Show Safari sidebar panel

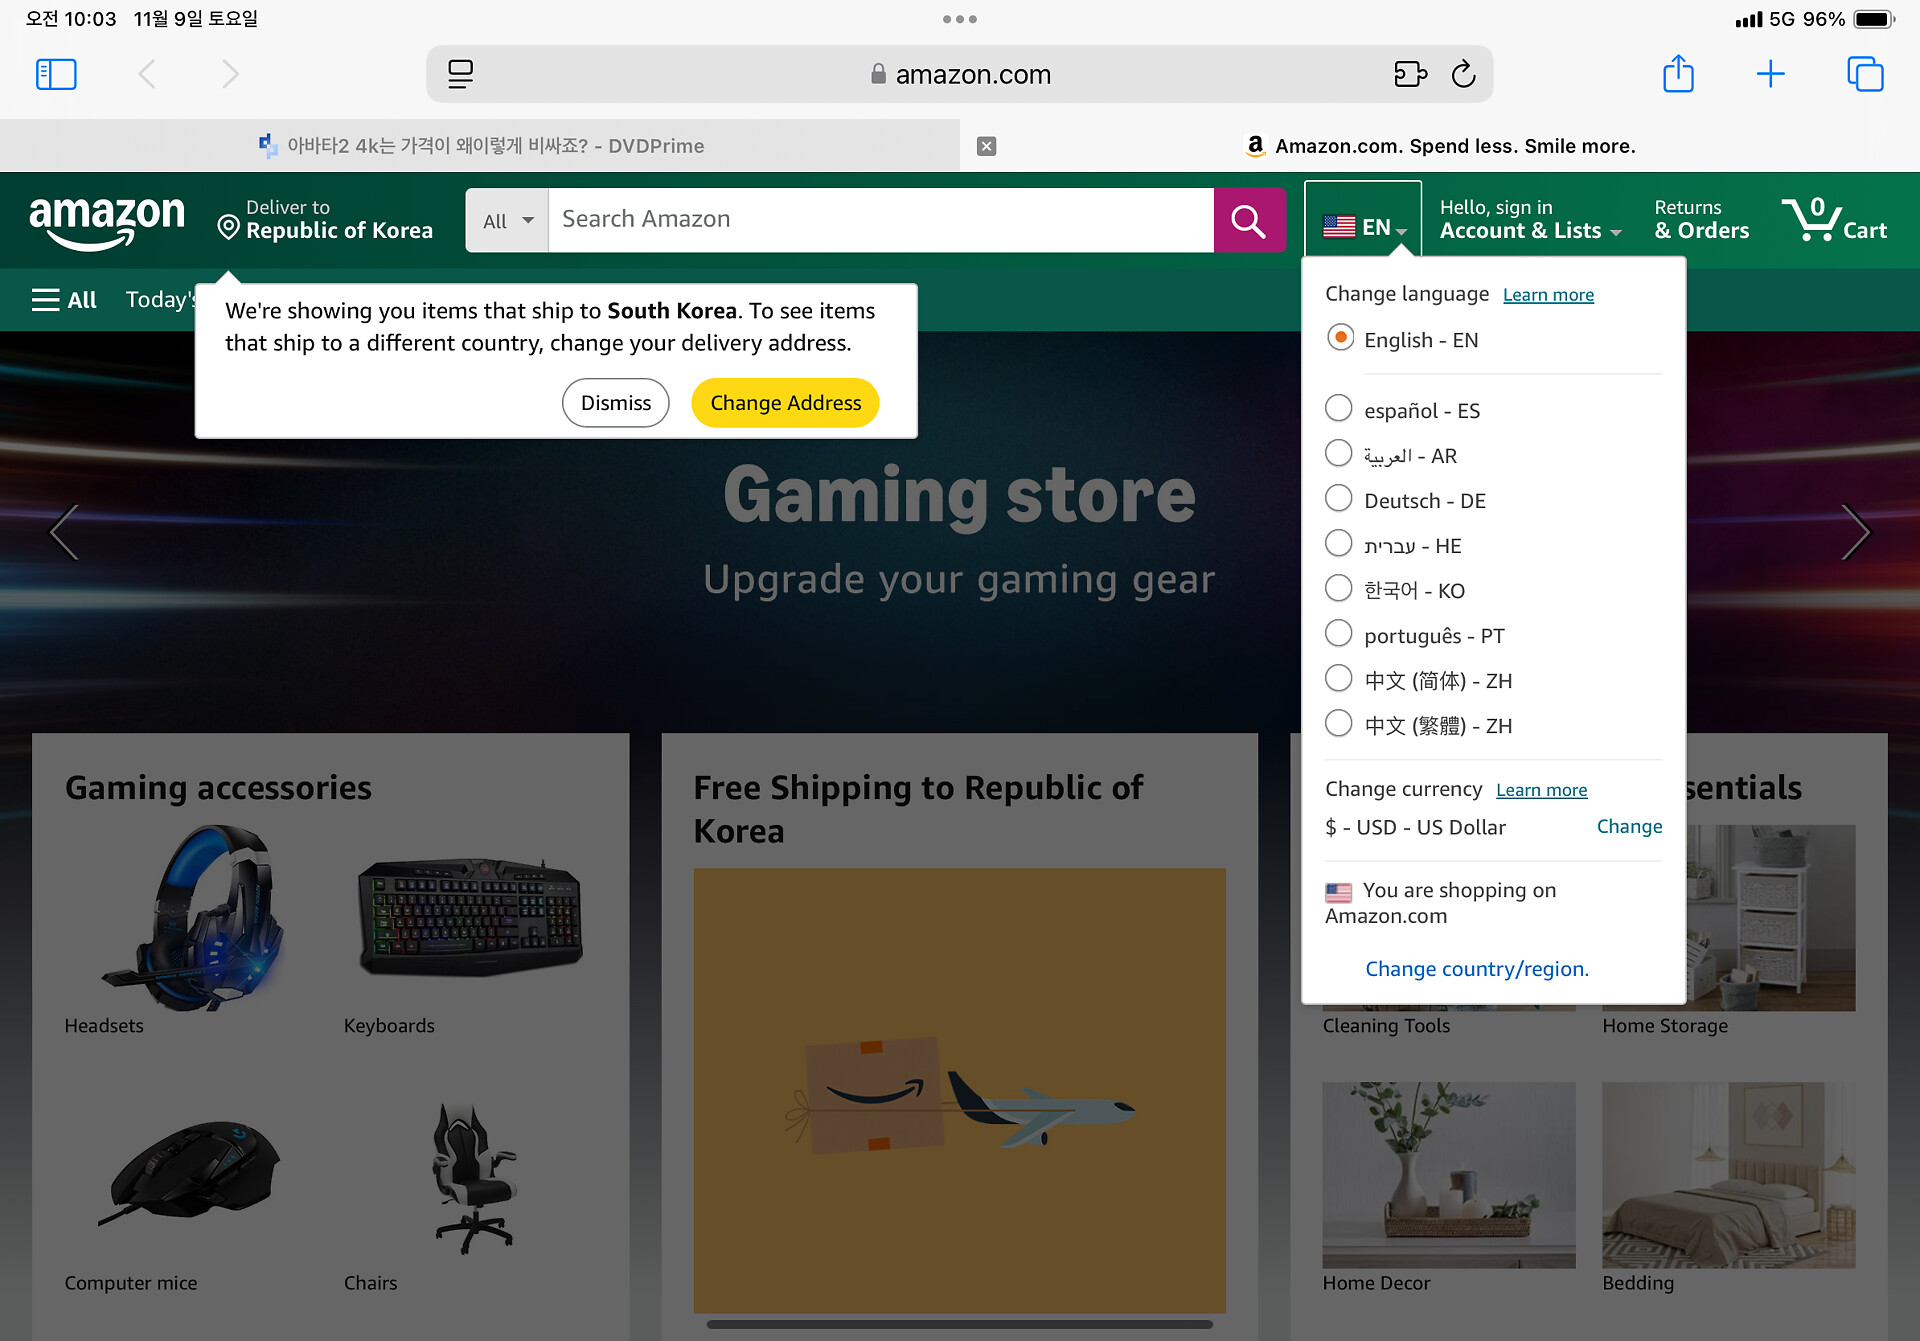coord(56,74)
